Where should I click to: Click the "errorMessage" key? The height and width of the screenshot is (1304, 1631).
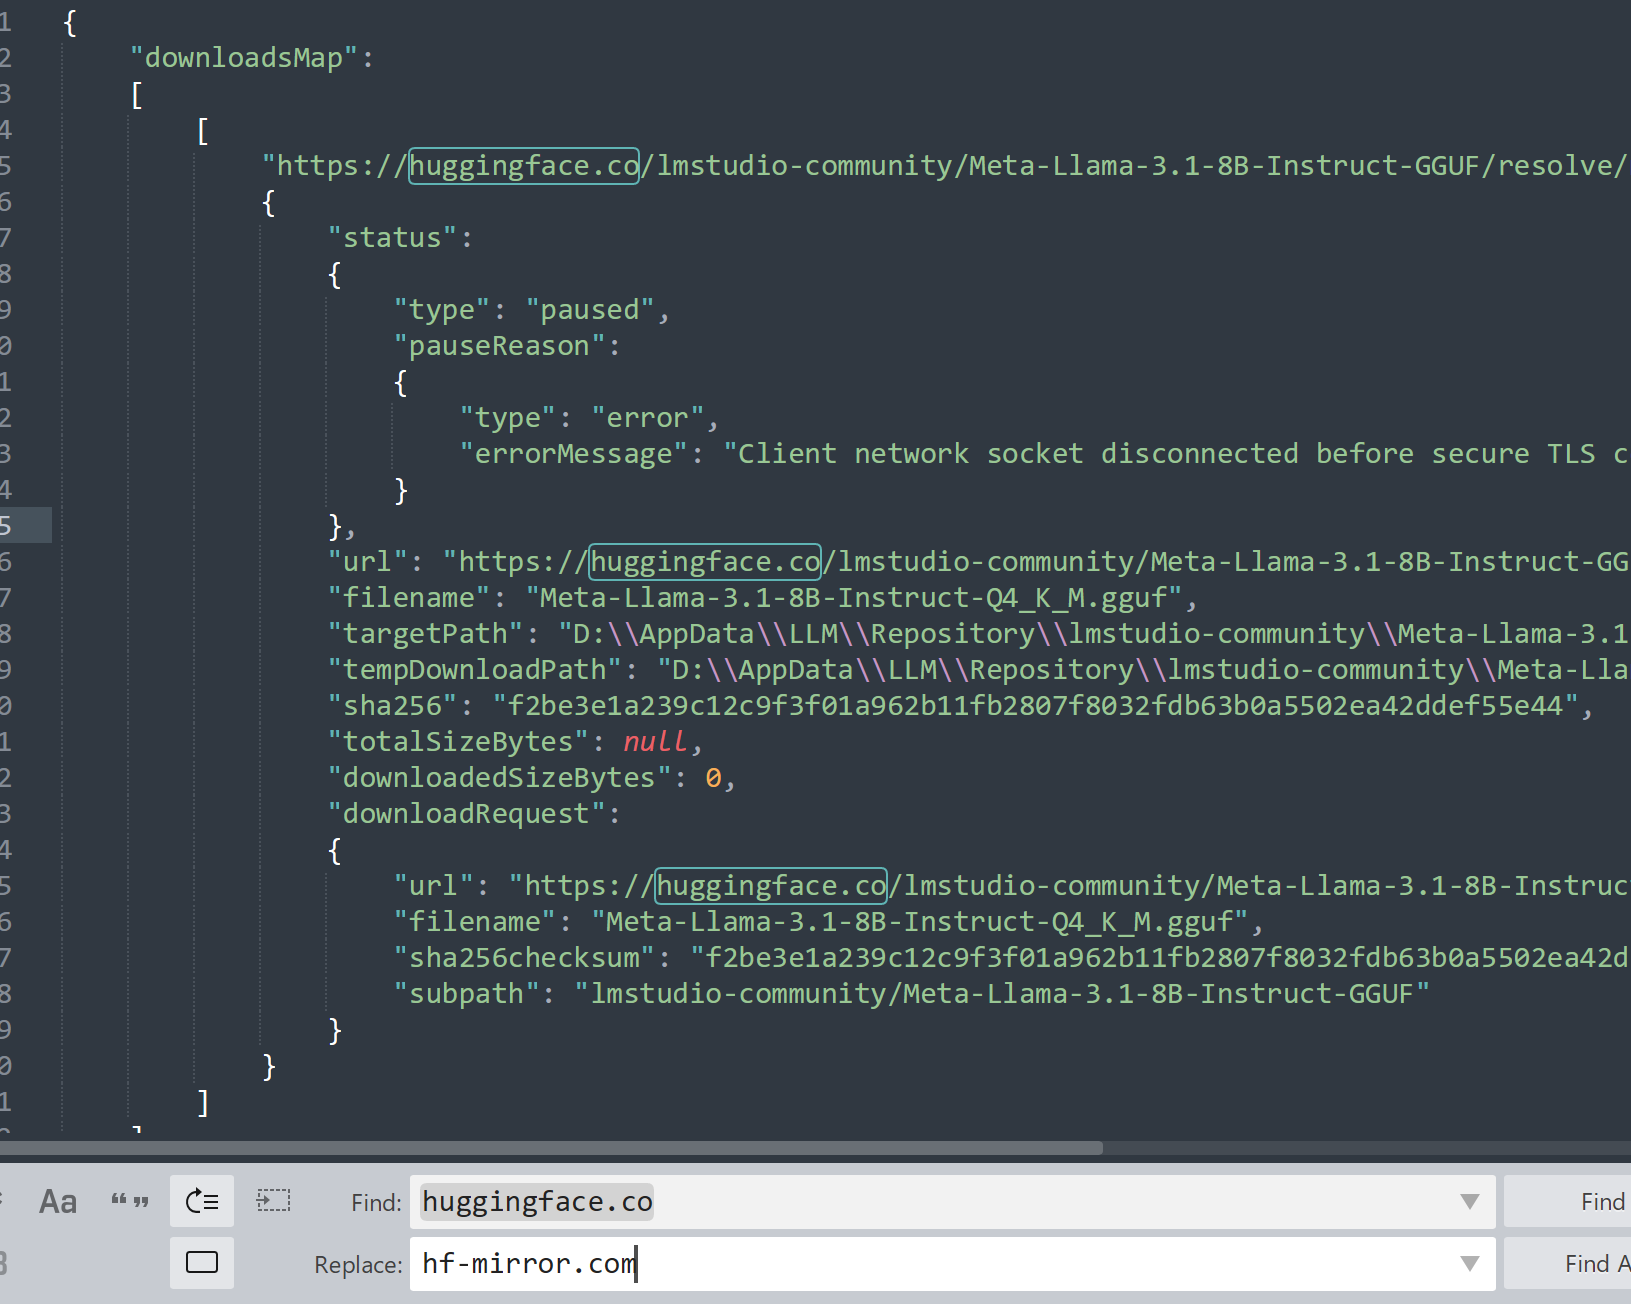pos(574,454)
